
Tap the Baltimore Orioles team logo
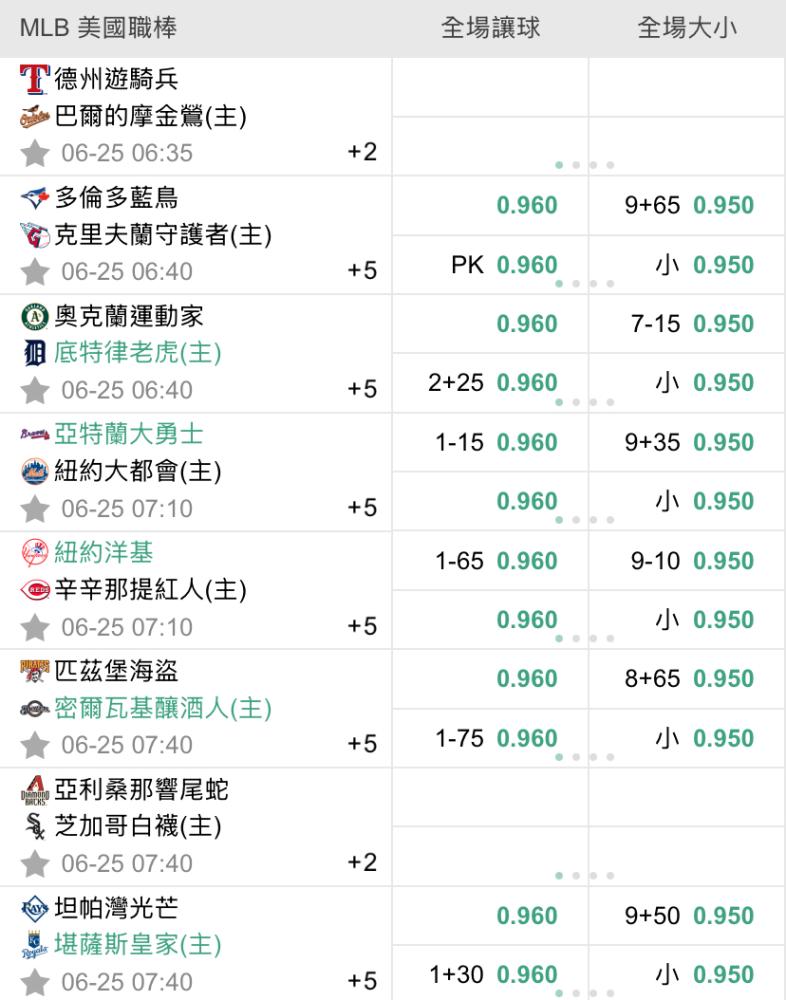click(x=34, y=116)
